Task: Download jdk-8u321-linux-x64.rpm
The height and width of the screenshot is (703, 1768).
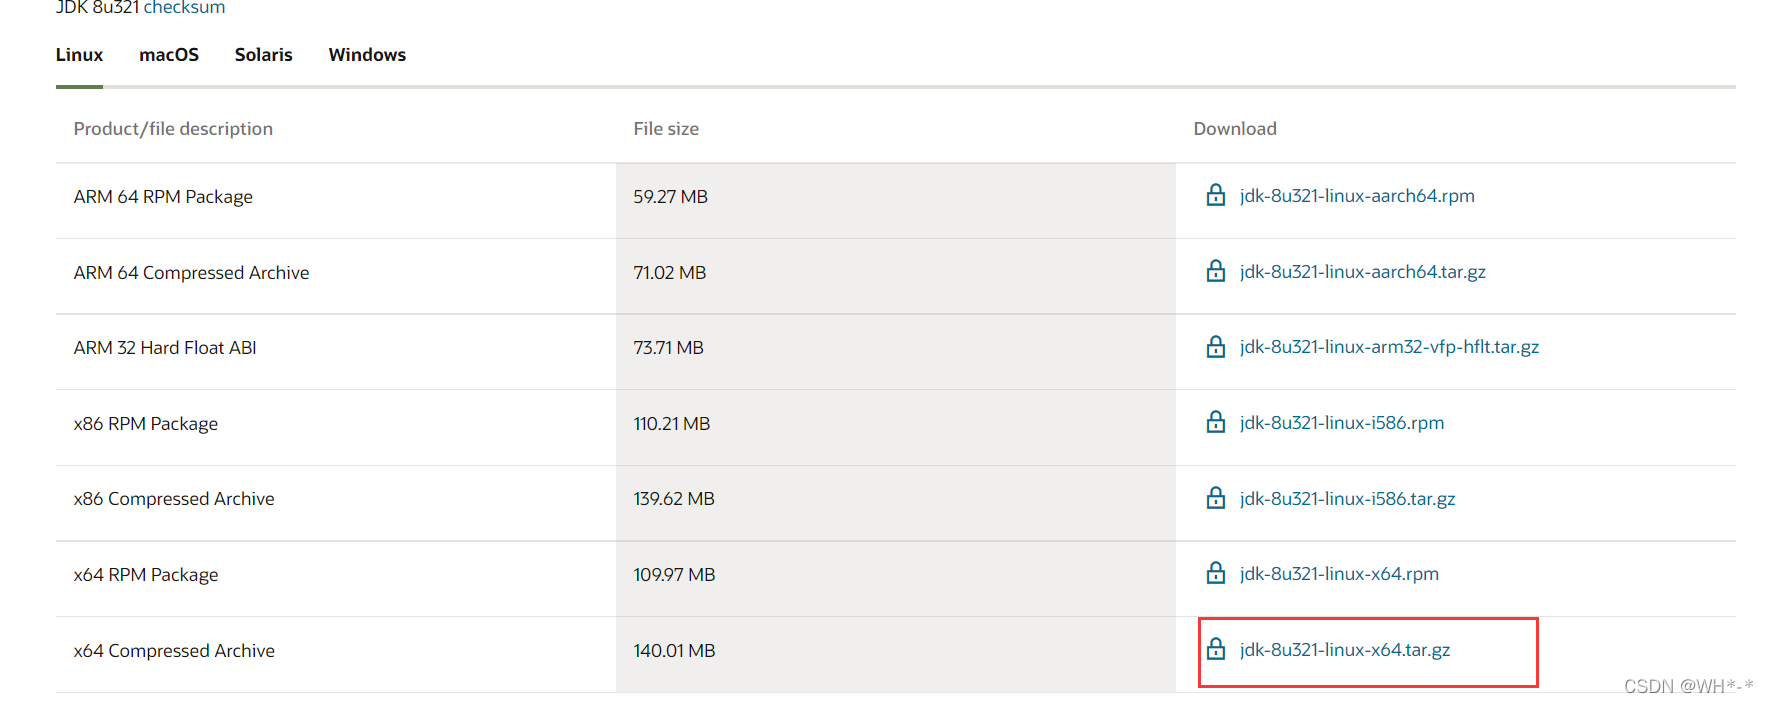Action: coord(1339,574)
